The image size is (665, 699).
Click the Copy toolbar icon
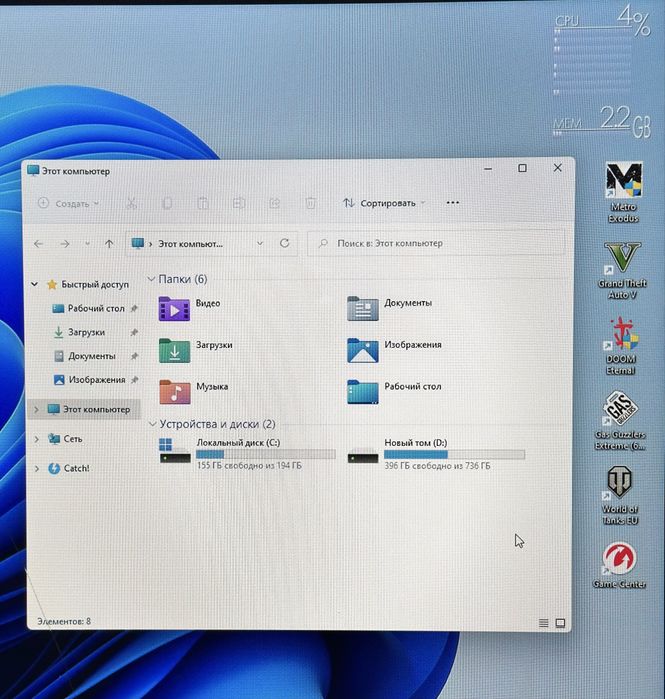pyautogui.click(x=167, y=204)
